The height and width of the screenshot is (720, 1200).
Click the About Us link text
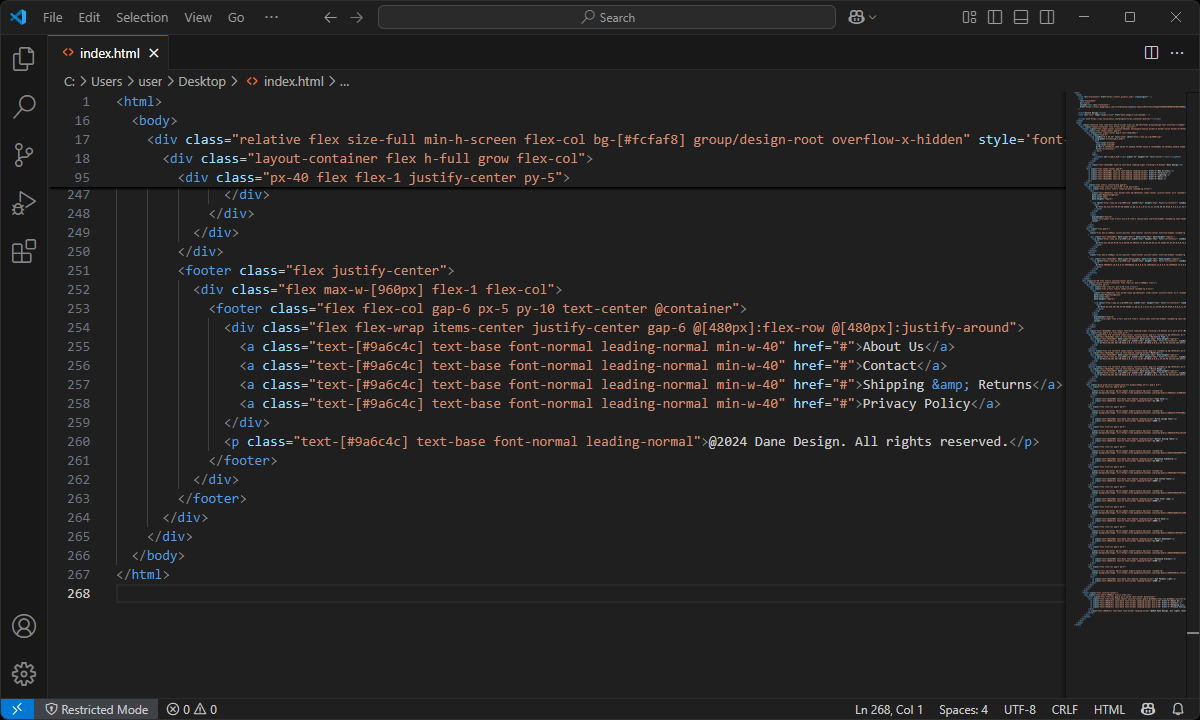pos(893,346)
